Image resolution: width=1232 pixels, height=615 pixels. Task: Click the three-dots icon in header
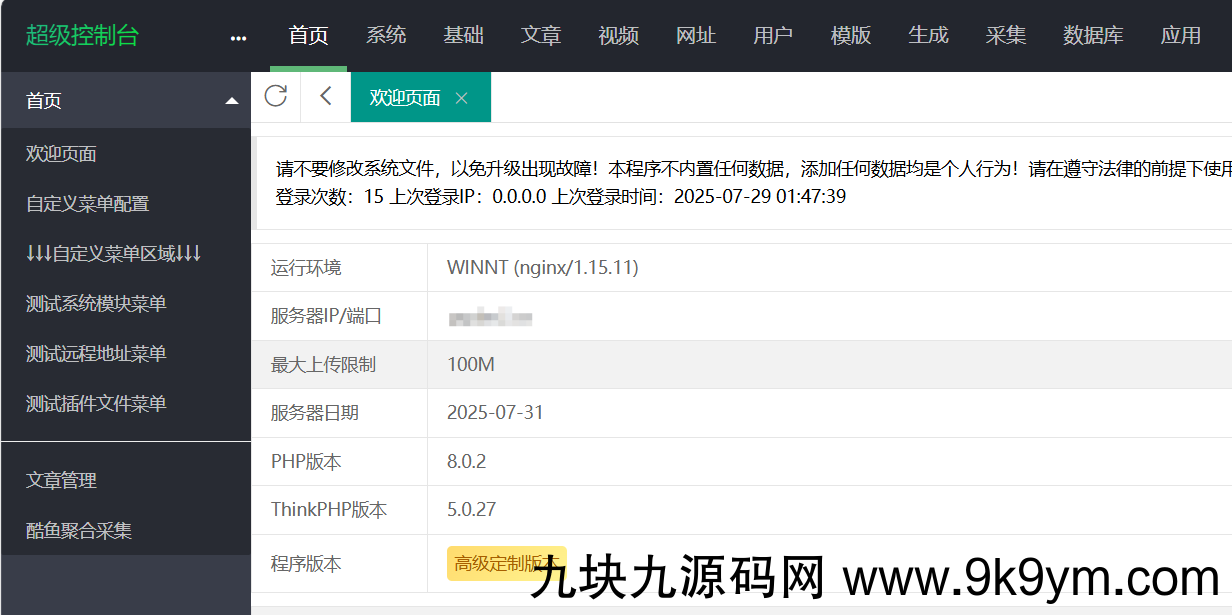point(238,38)
